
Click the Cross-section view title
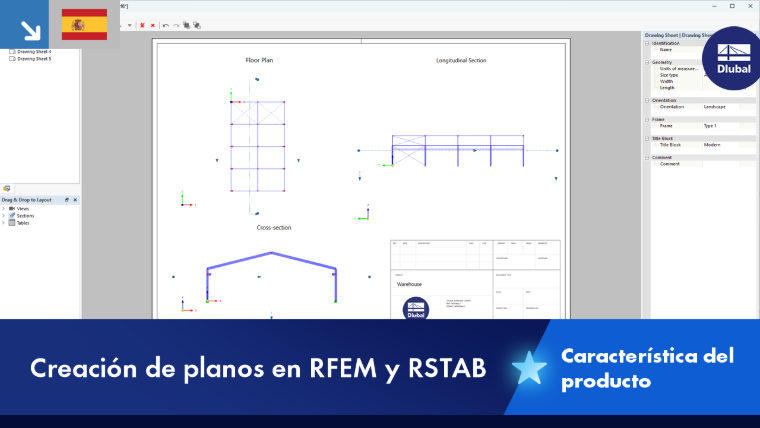pyautogui.click(x=274, y=227)
